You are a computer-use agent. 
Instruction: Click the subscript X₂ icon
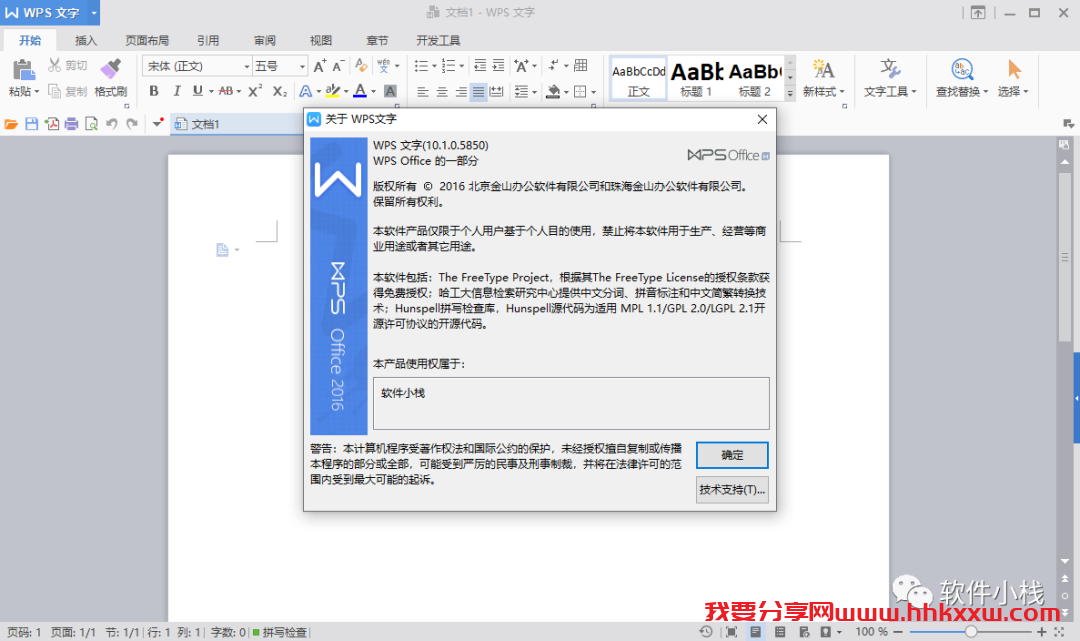(279, 91)
